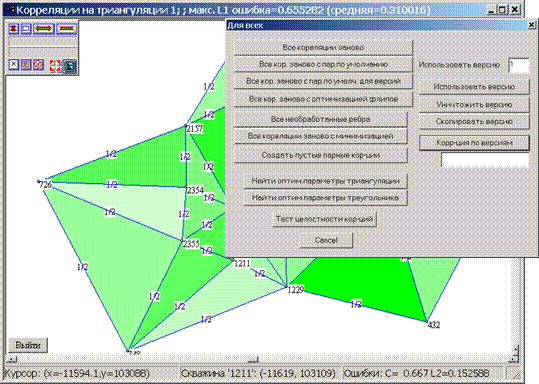The height and width of the screenshot is (384, 539).
Task: Click the gray-red square toolbar icon
Action: (x=26, y=64)
